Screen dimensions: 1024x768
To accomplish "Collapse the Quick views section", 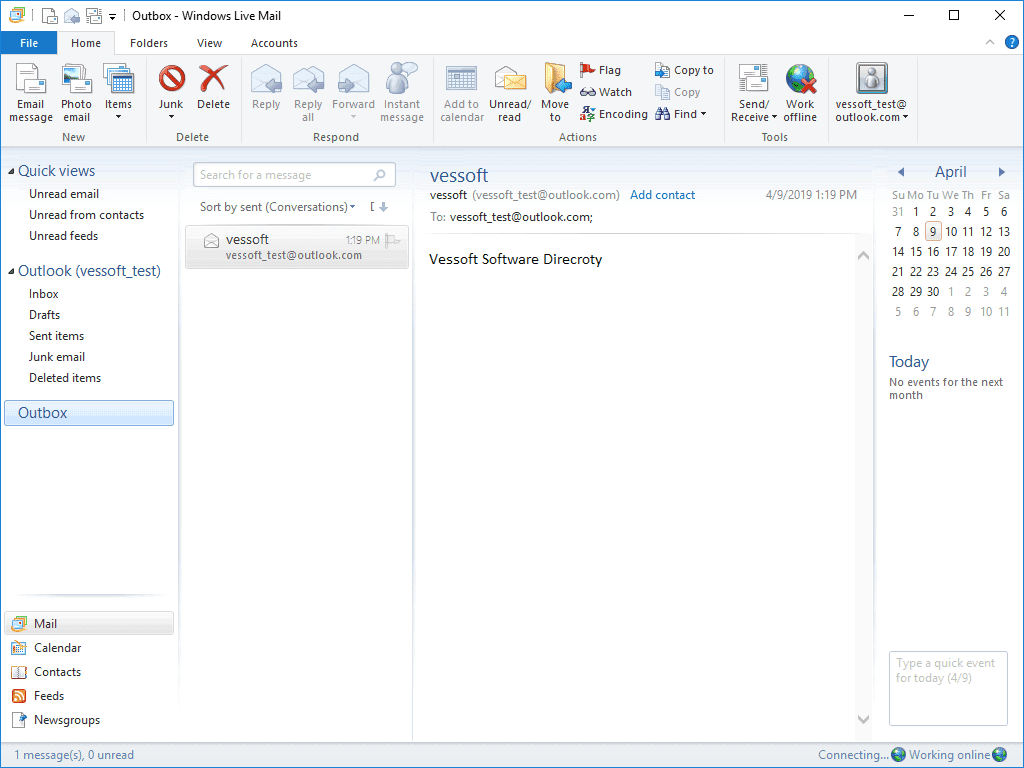I will [x=11, y=172].
